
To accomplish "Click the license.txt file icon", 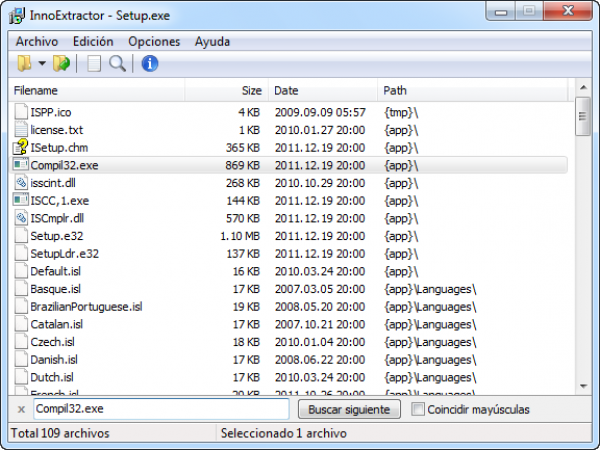I will [x=21, y=129].
